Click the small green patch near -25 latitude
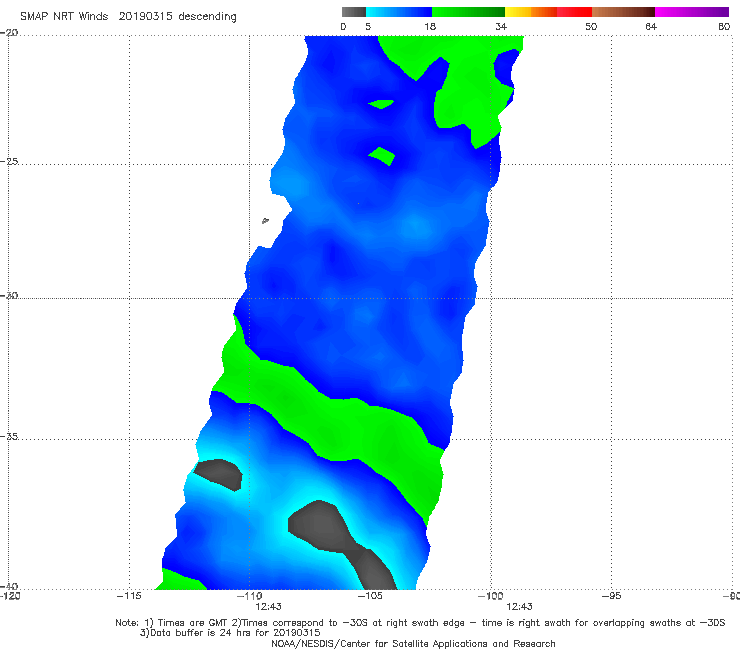 tap(381, 156)
